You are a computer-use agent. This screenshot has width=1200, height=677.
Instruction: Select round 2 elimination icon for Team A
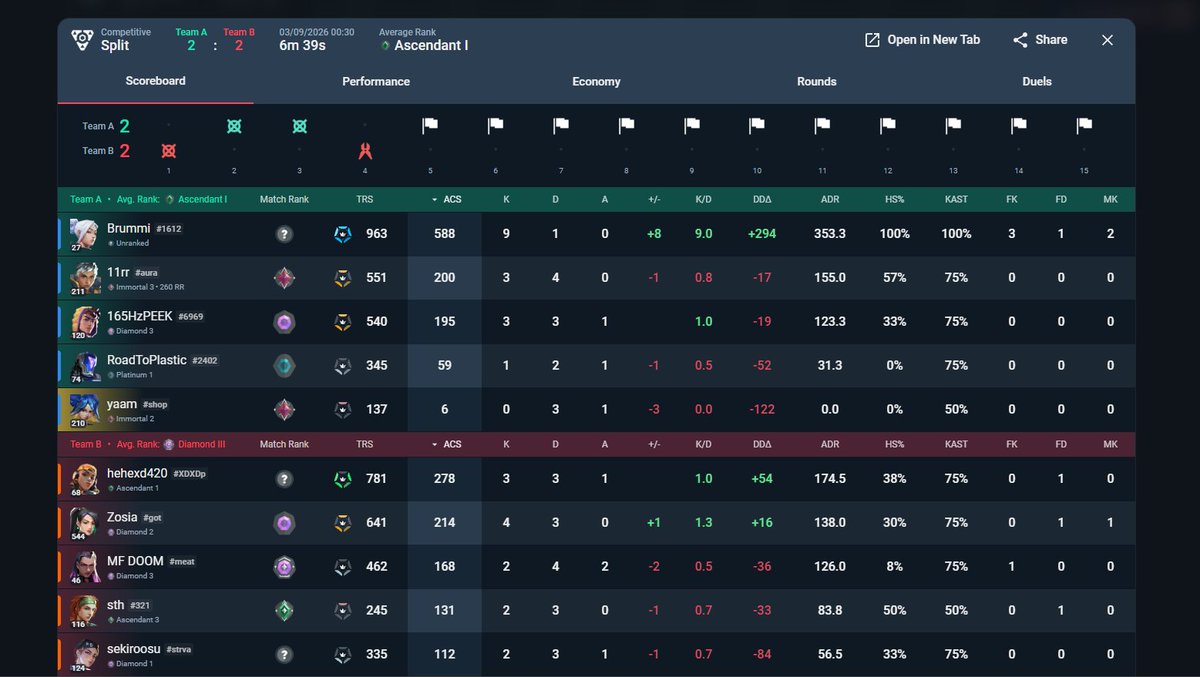[x=234, y=126]
